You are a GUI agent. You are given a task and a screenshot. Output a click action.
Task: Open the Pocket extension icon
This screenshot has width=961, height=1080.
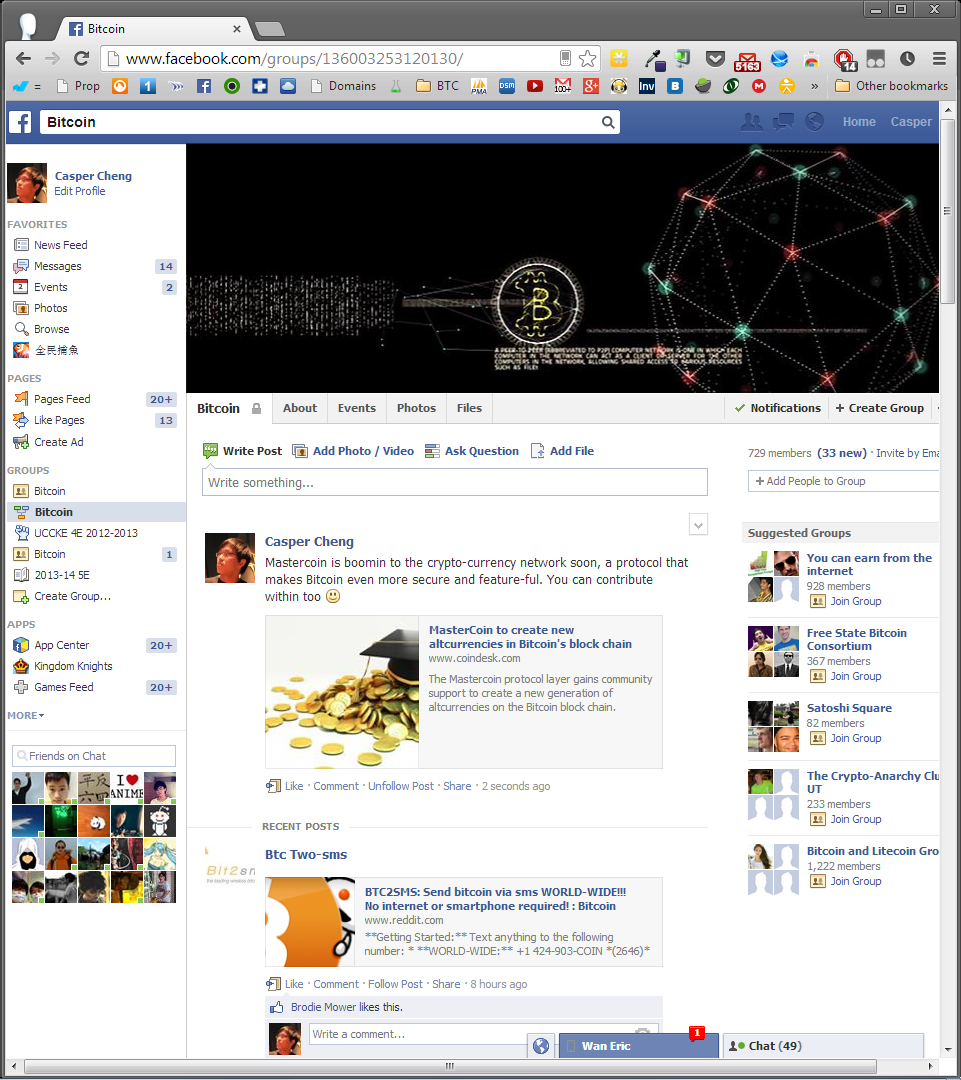click(715, 59)
